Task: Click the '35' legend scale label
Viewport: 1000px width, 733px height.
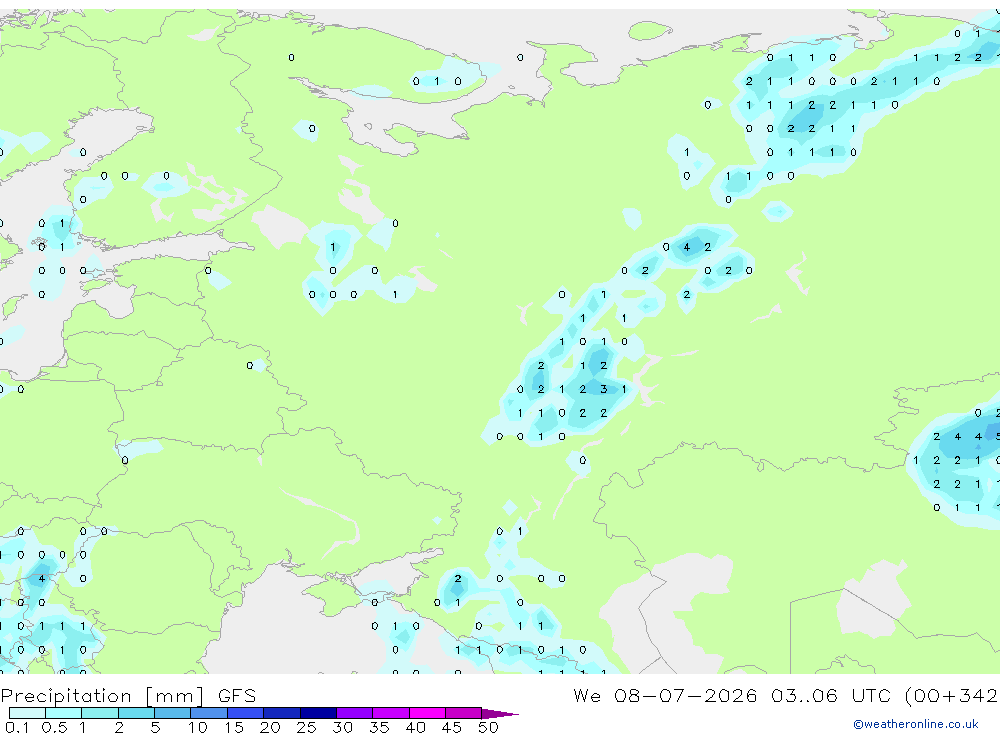Action: coord(379,727)
